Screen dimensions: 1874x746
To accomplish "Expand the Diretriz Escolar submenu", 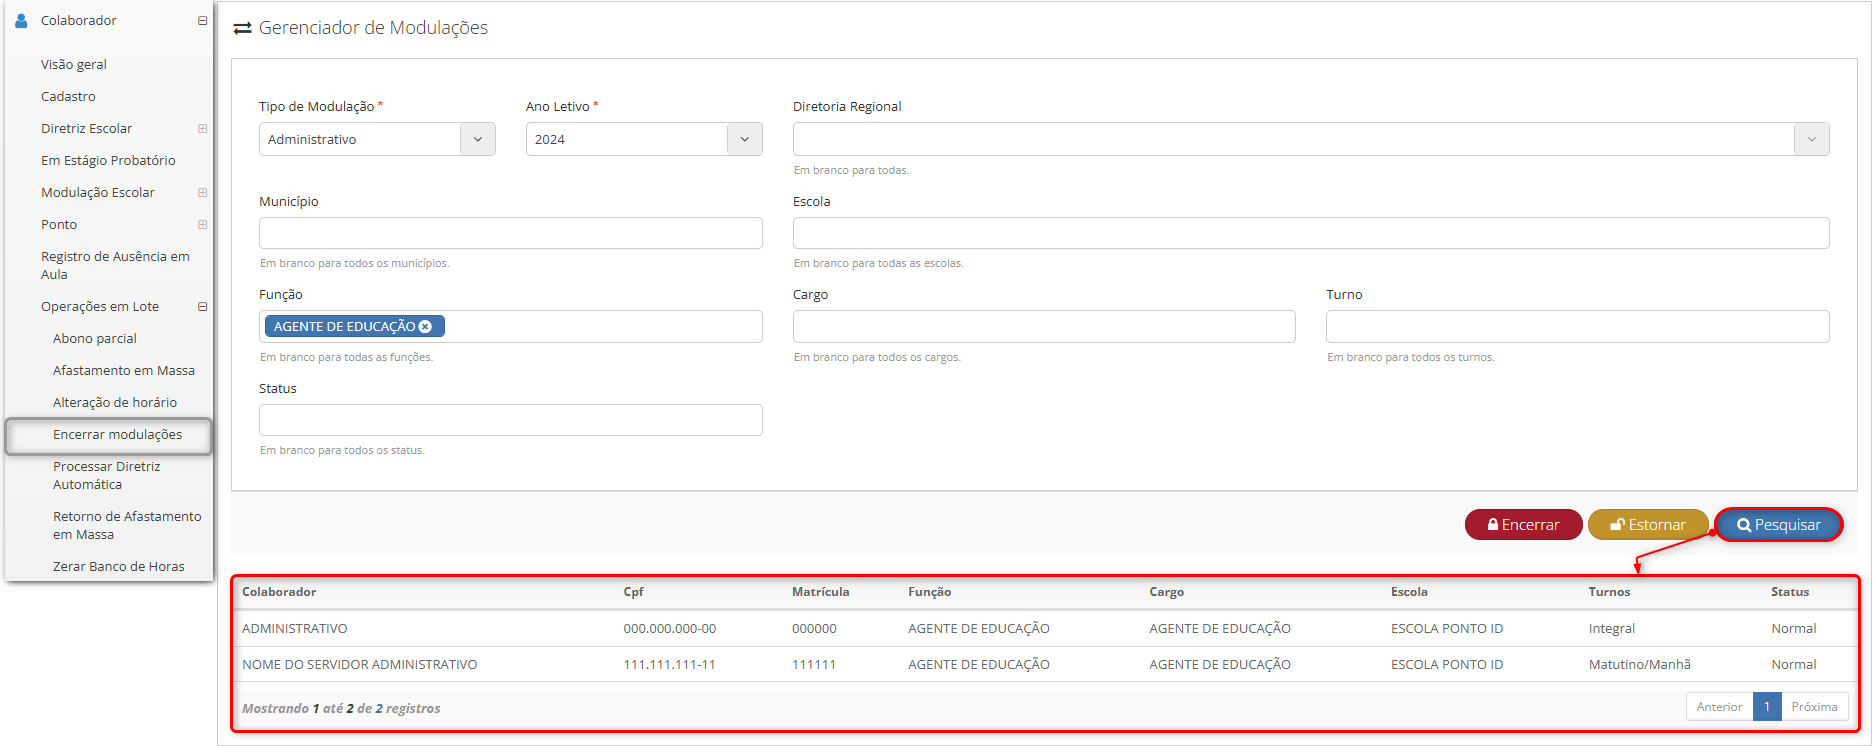I will click(x=202, y=129).
